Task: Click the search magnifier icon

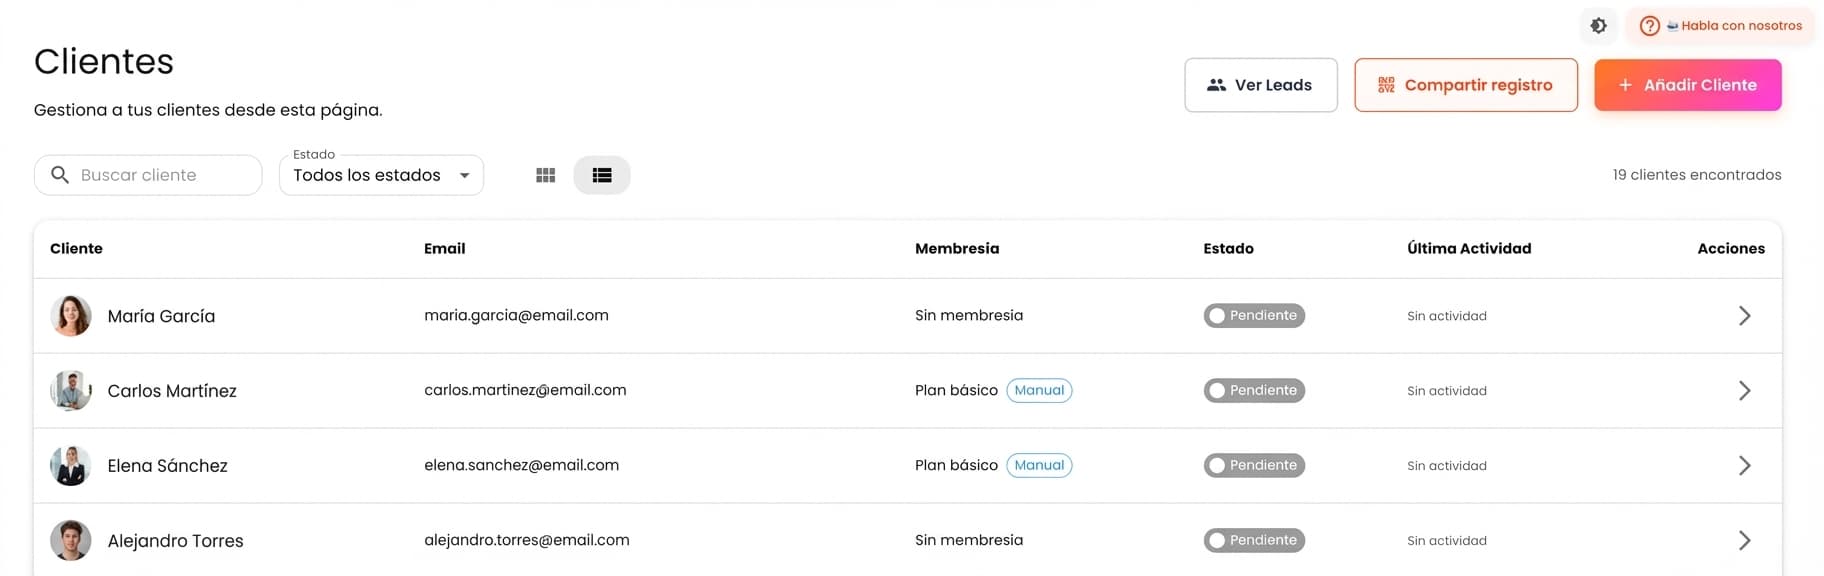Action: [x=60, y=175]
